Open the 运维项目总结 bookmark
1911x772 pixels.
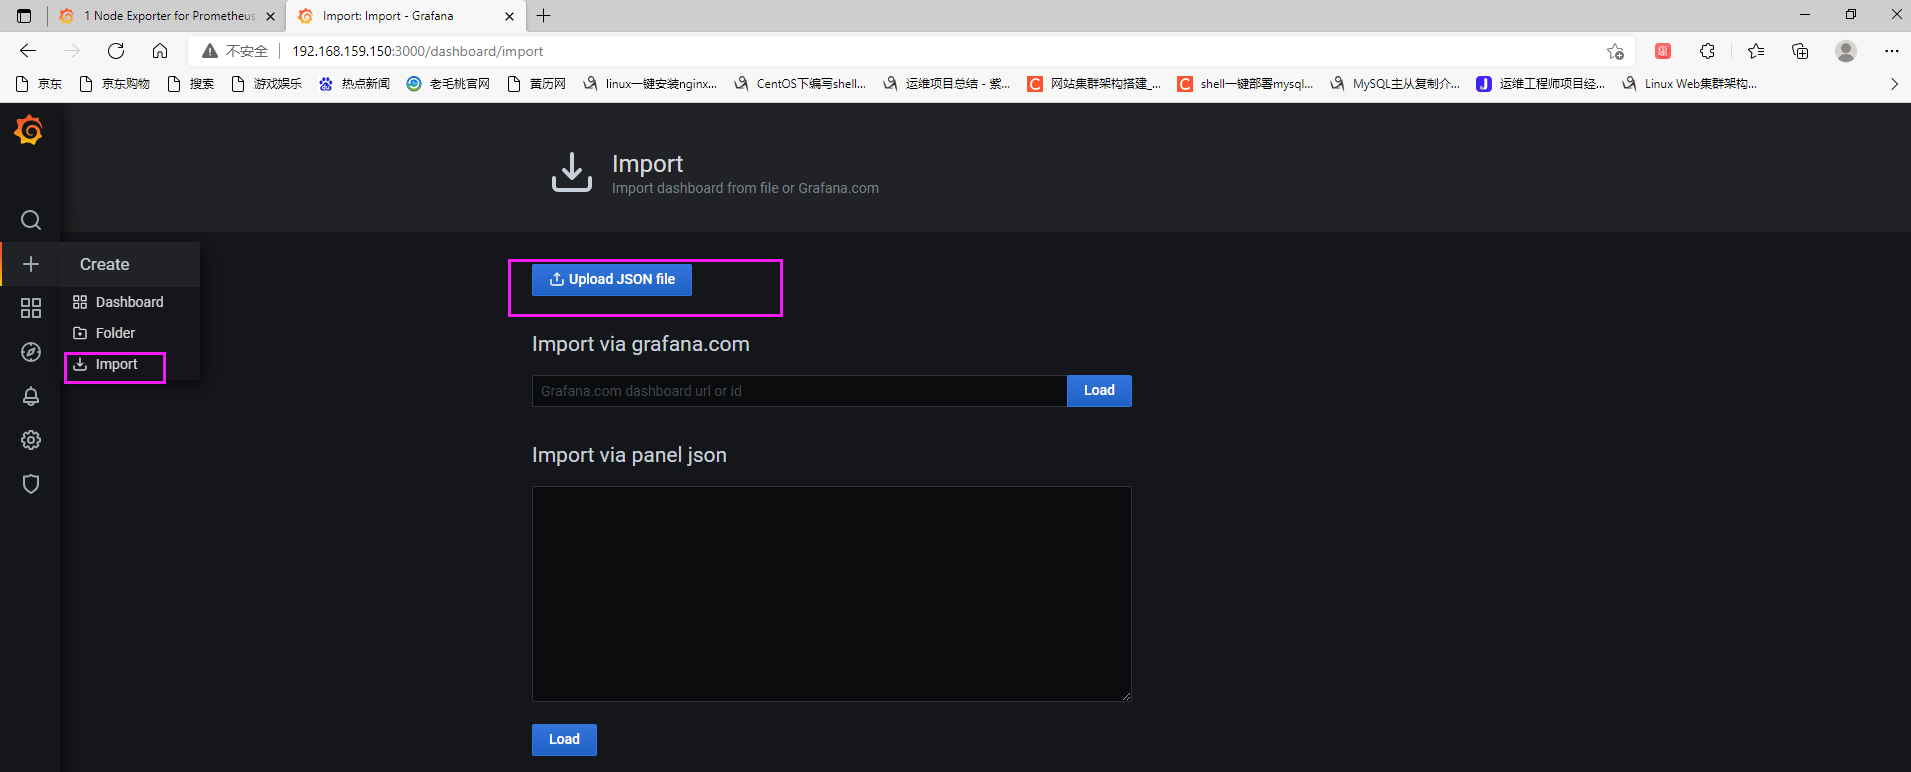(x=947, y=84)
